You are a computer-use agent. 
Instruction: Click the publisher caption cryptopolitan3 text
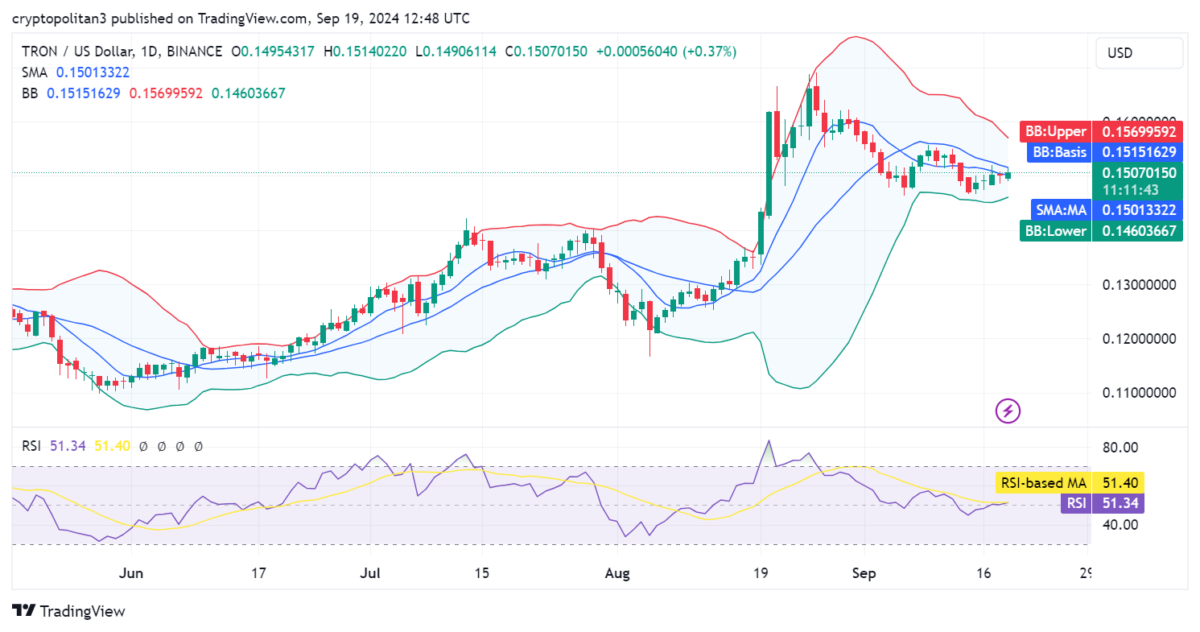point(240,18)
